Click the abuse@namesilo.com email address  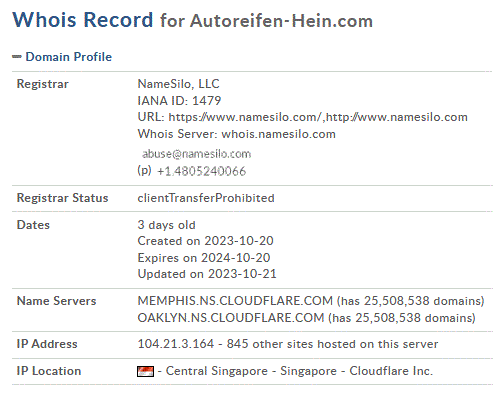pyautogui.click(x=196, y=154)
